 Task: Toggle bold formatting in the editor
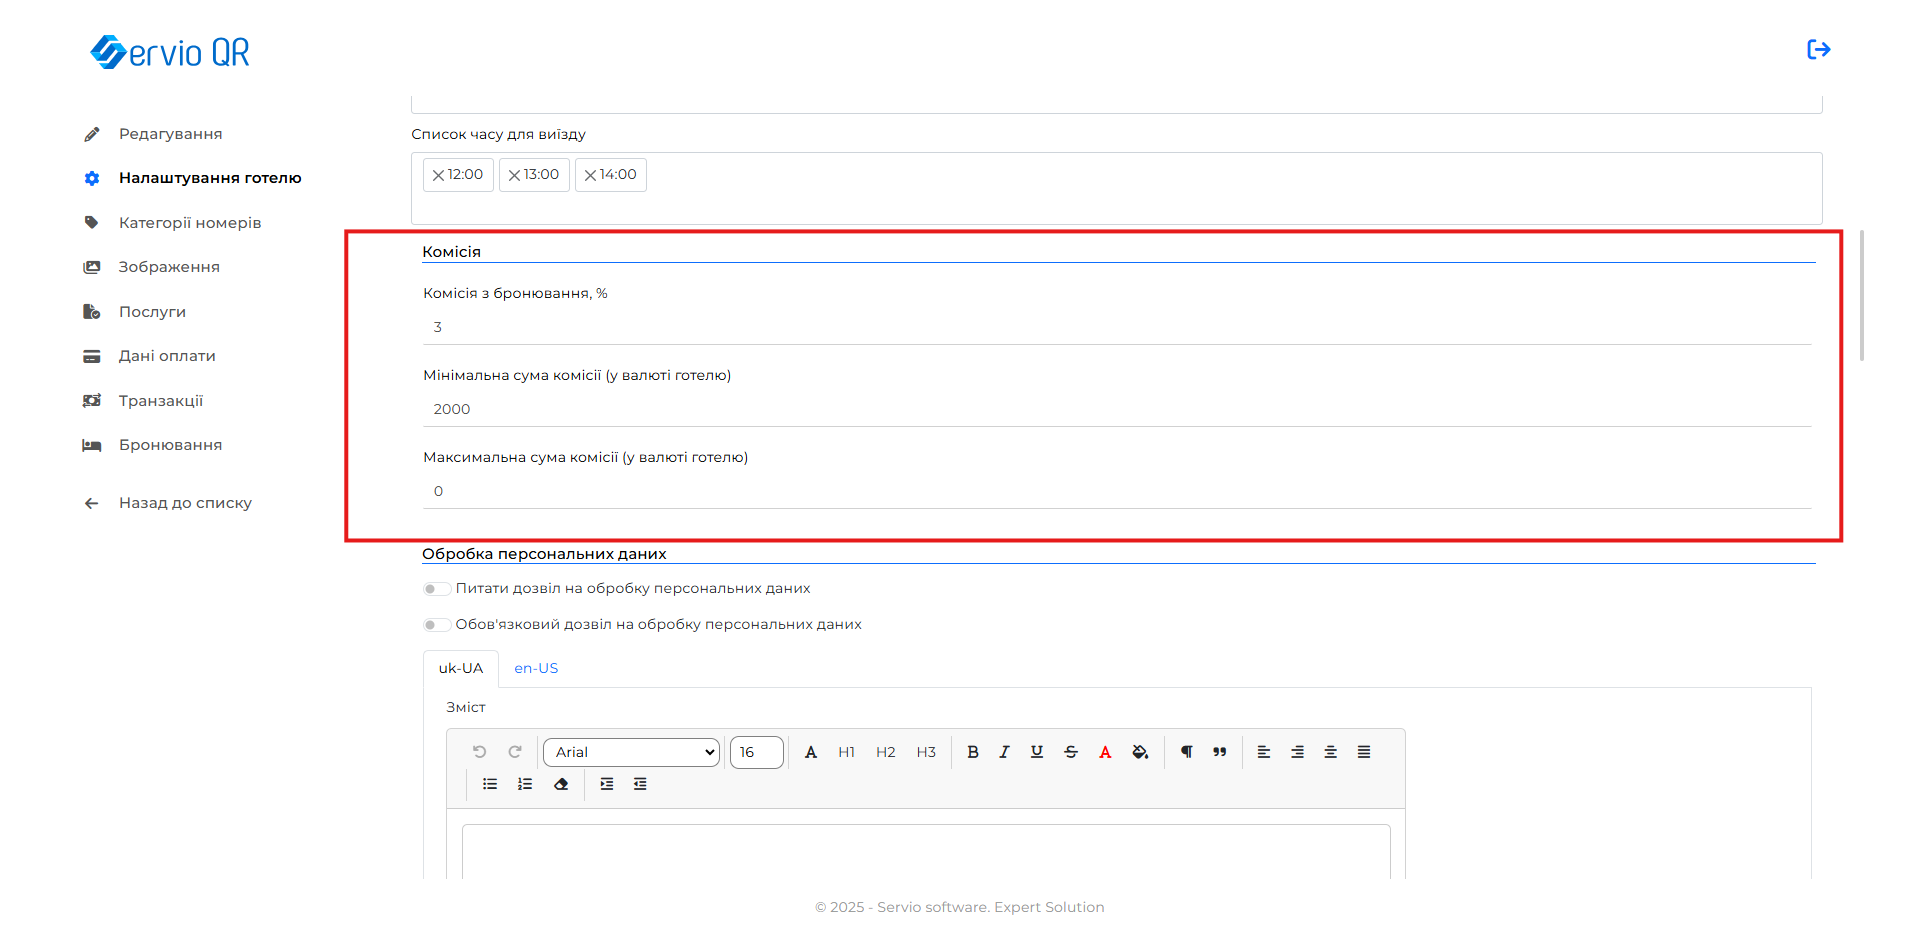point(972,752)
